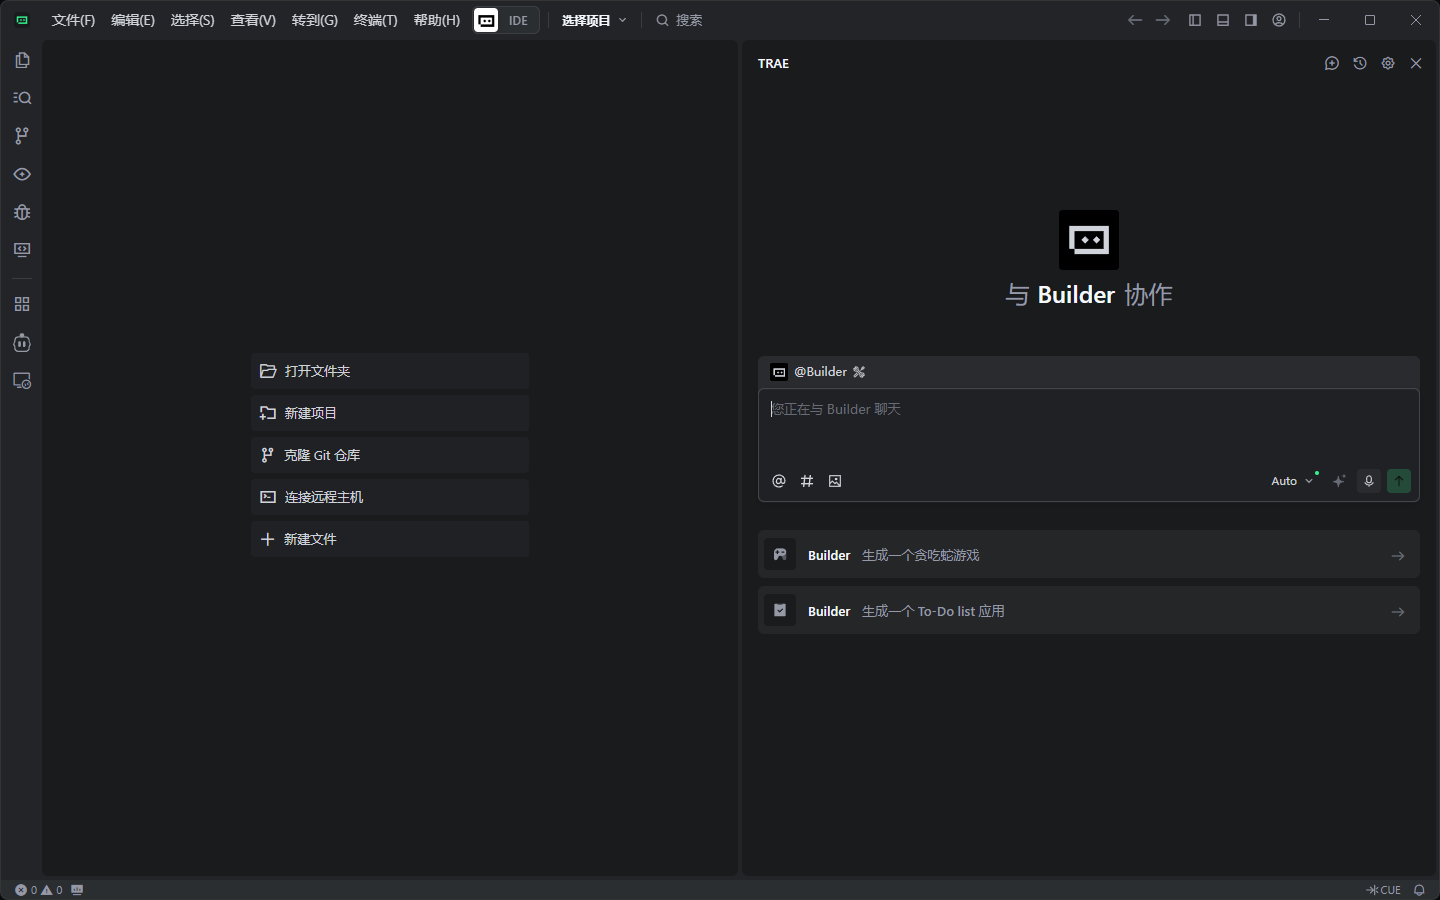Insert a # context reference in chat
This screenshot has width=1440, height=900.
[x=807, y=481]
